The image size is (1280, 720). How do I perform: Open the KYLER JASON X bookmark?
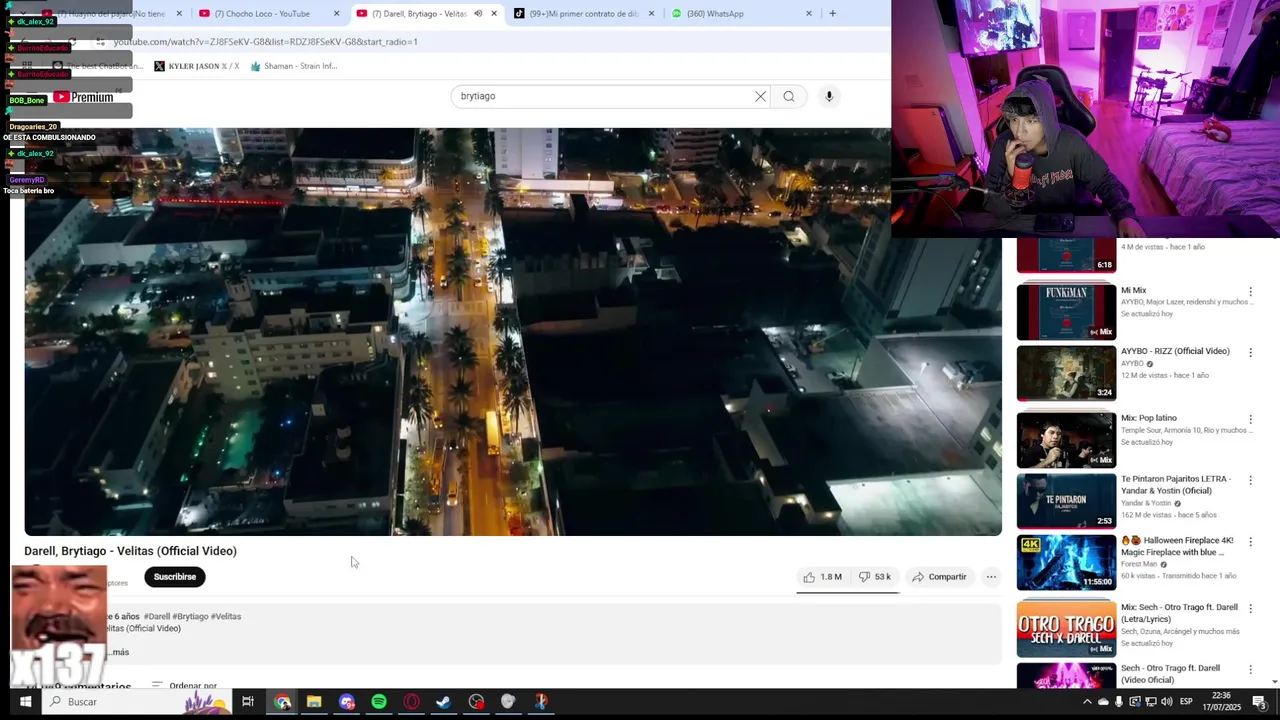tap(197, 66)
